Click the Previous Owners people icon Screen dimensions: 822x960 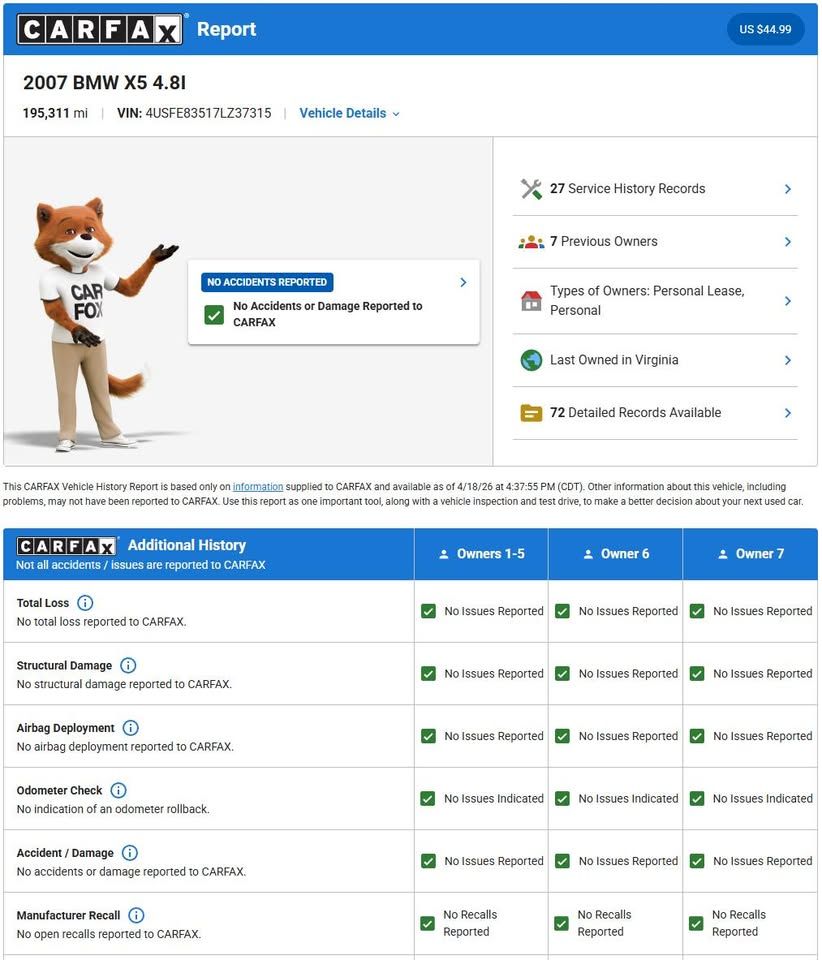[531, 242]
